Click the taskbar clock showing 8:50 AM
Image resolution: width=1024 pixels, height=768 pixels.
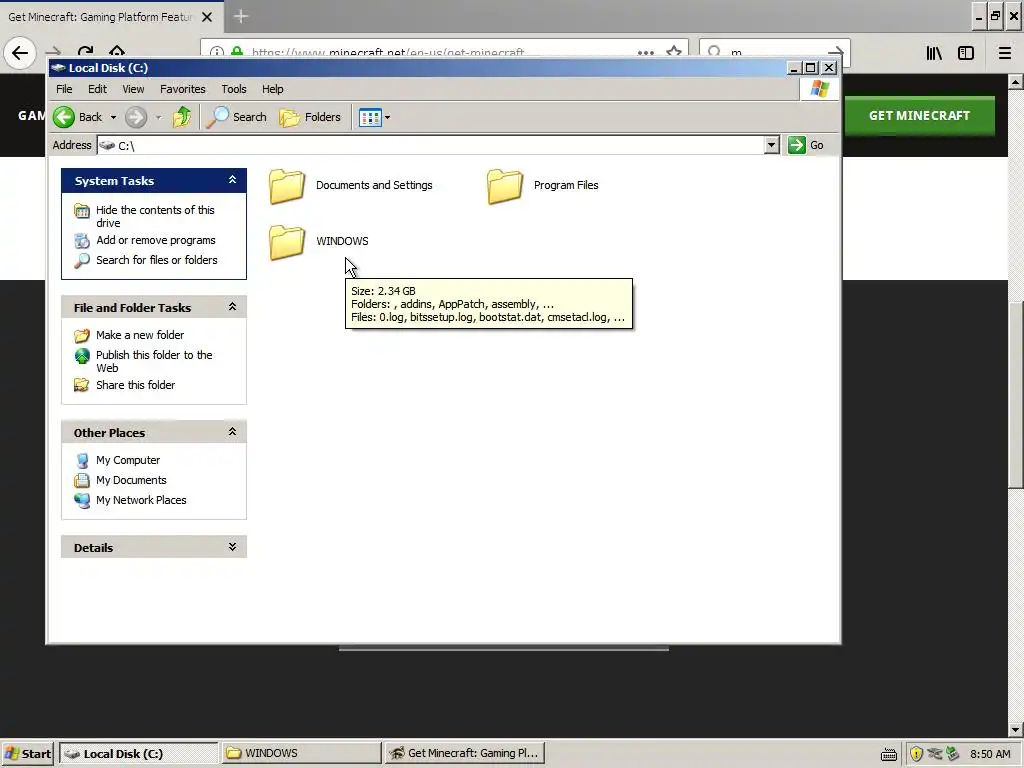click(x=990, y=754)
